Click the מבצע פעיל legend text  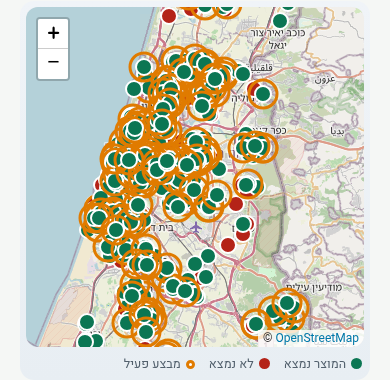click(152, 364)
